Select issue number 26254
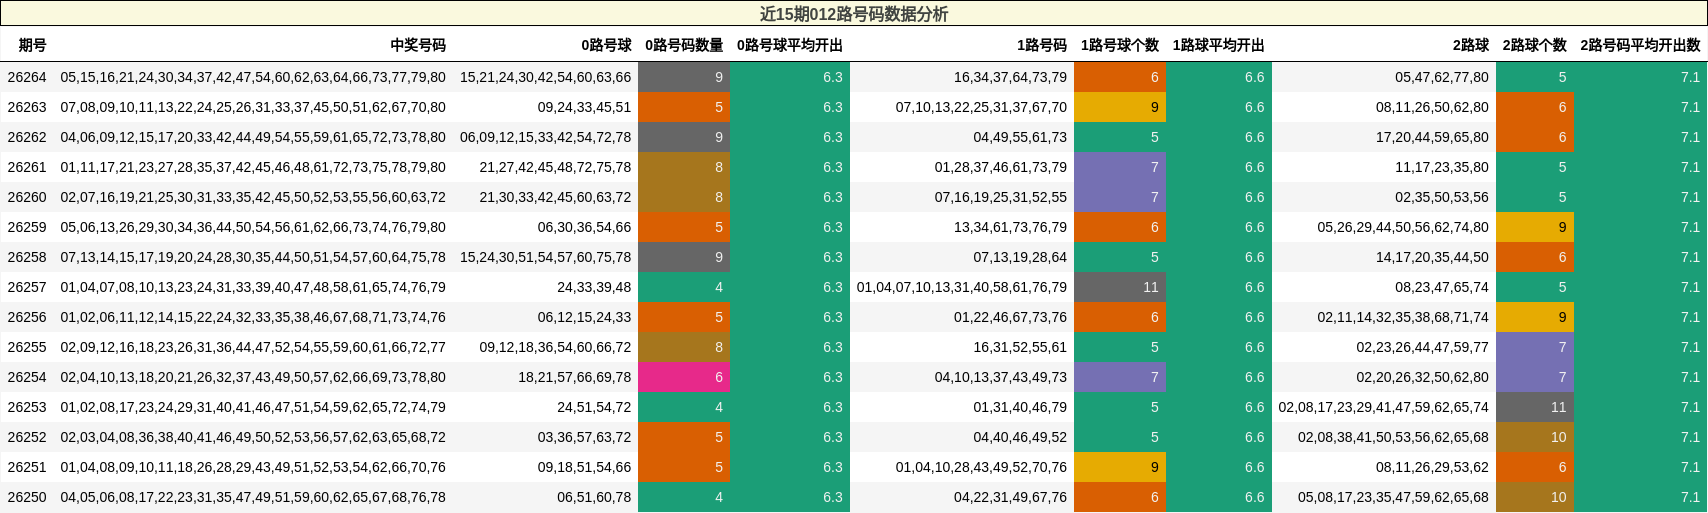This screenshot has width=1708, height=513. [x=27, y=377]
